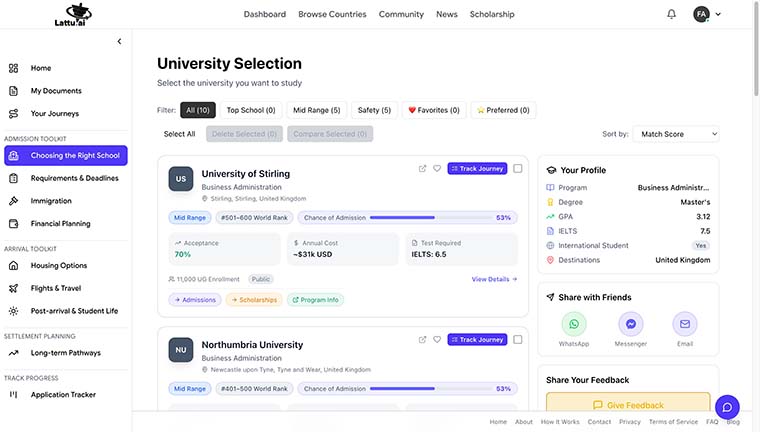View Details for University of Stirling

(x=494, y=279)
